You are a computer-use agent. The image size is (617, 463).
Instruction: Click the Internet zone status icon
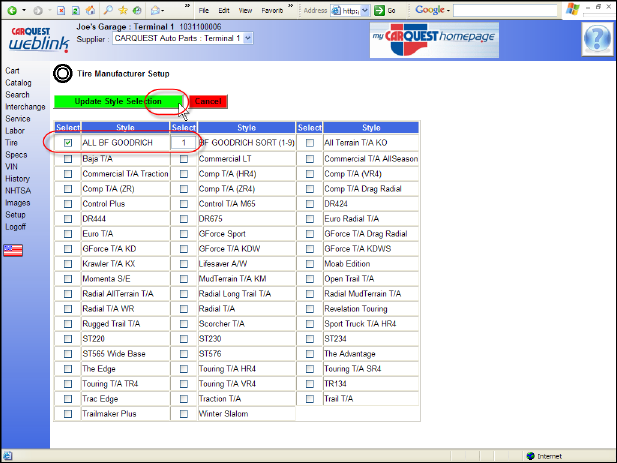pyautogui.click(x=531, y=456)
